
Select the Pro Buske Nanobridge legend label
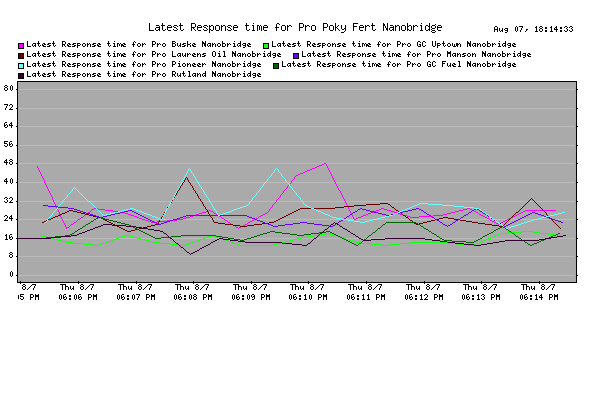pos(139,44)
